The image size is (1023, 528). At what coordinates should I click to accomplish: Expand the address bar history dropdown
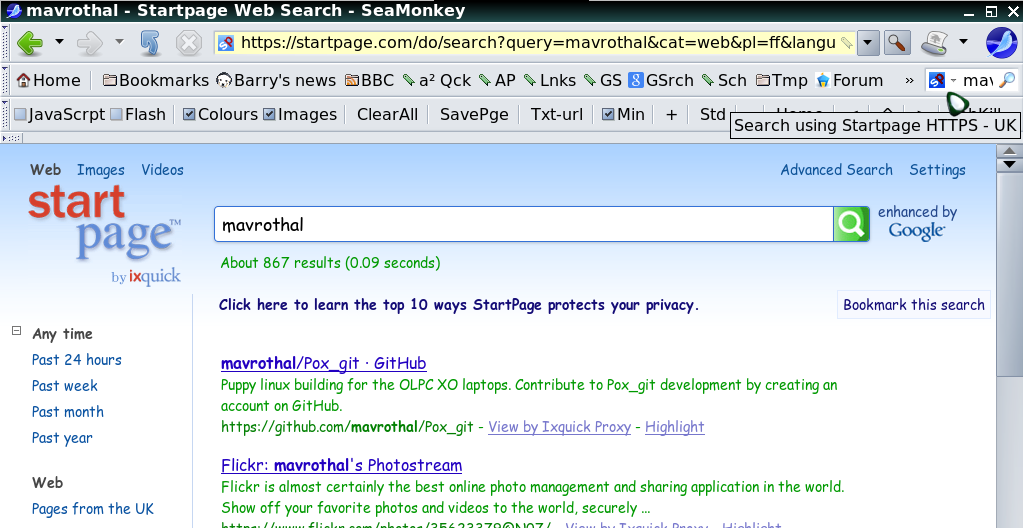[x=868, y=43]
